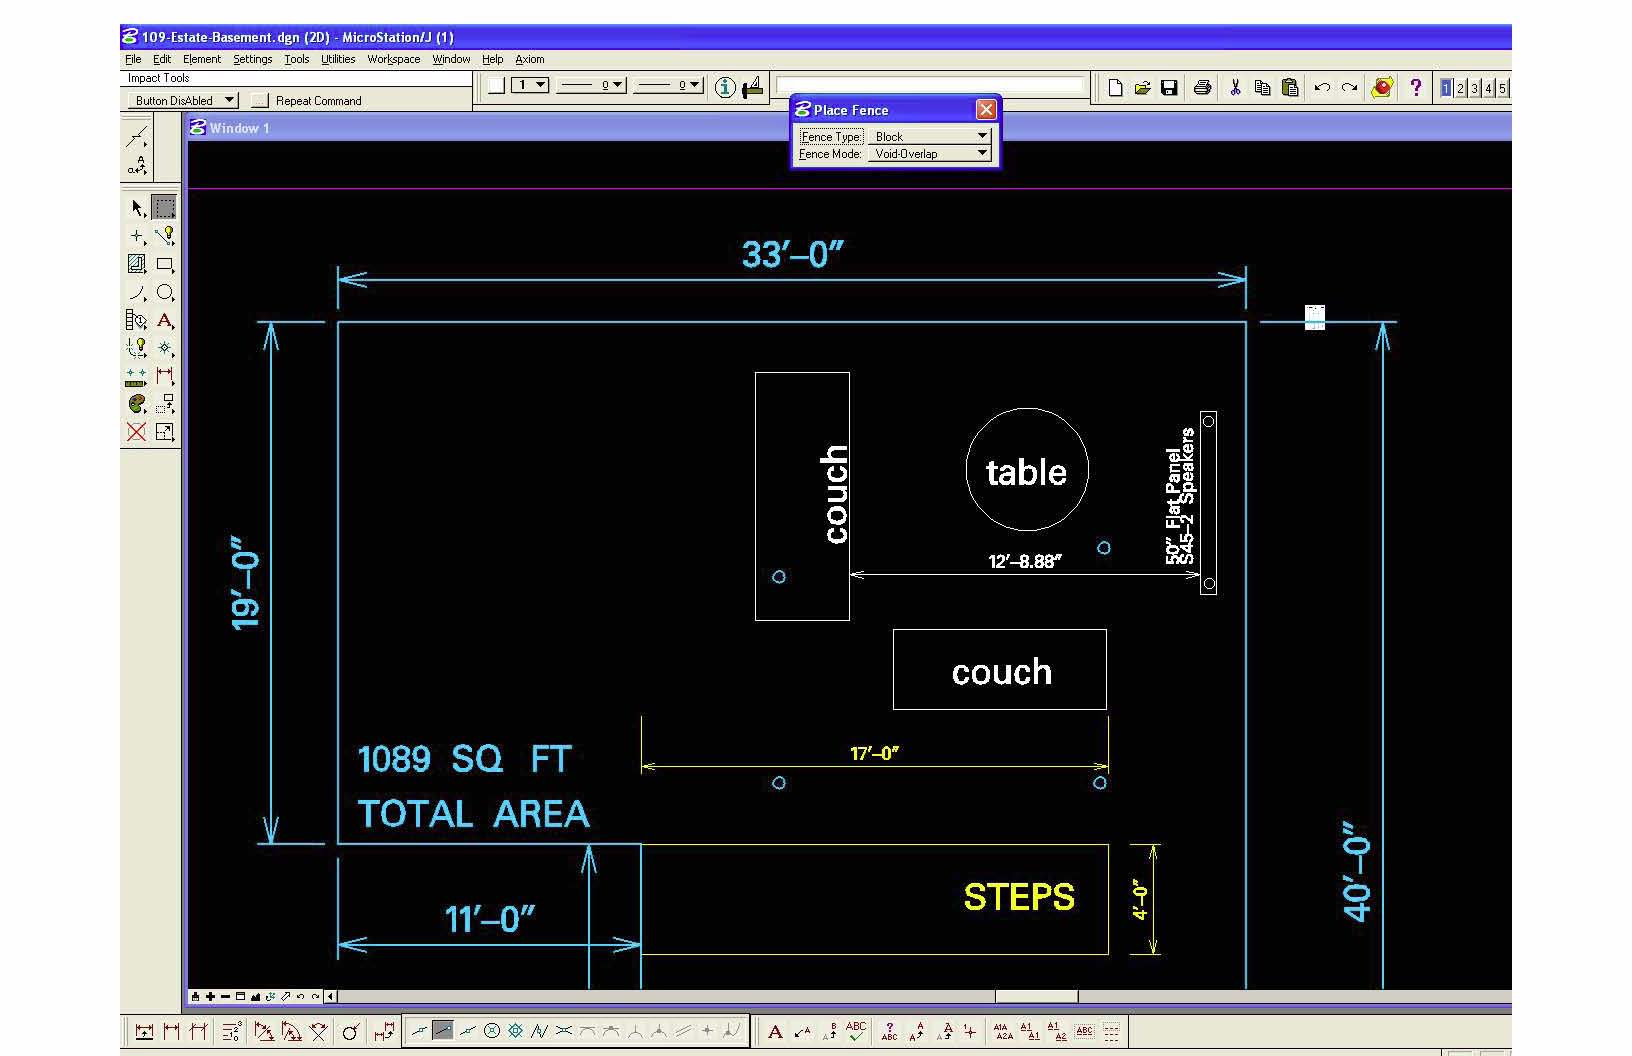Paste from clipboard
The width and height of the screenshot is (1632, 1056).
click(x=1290, y=88)
